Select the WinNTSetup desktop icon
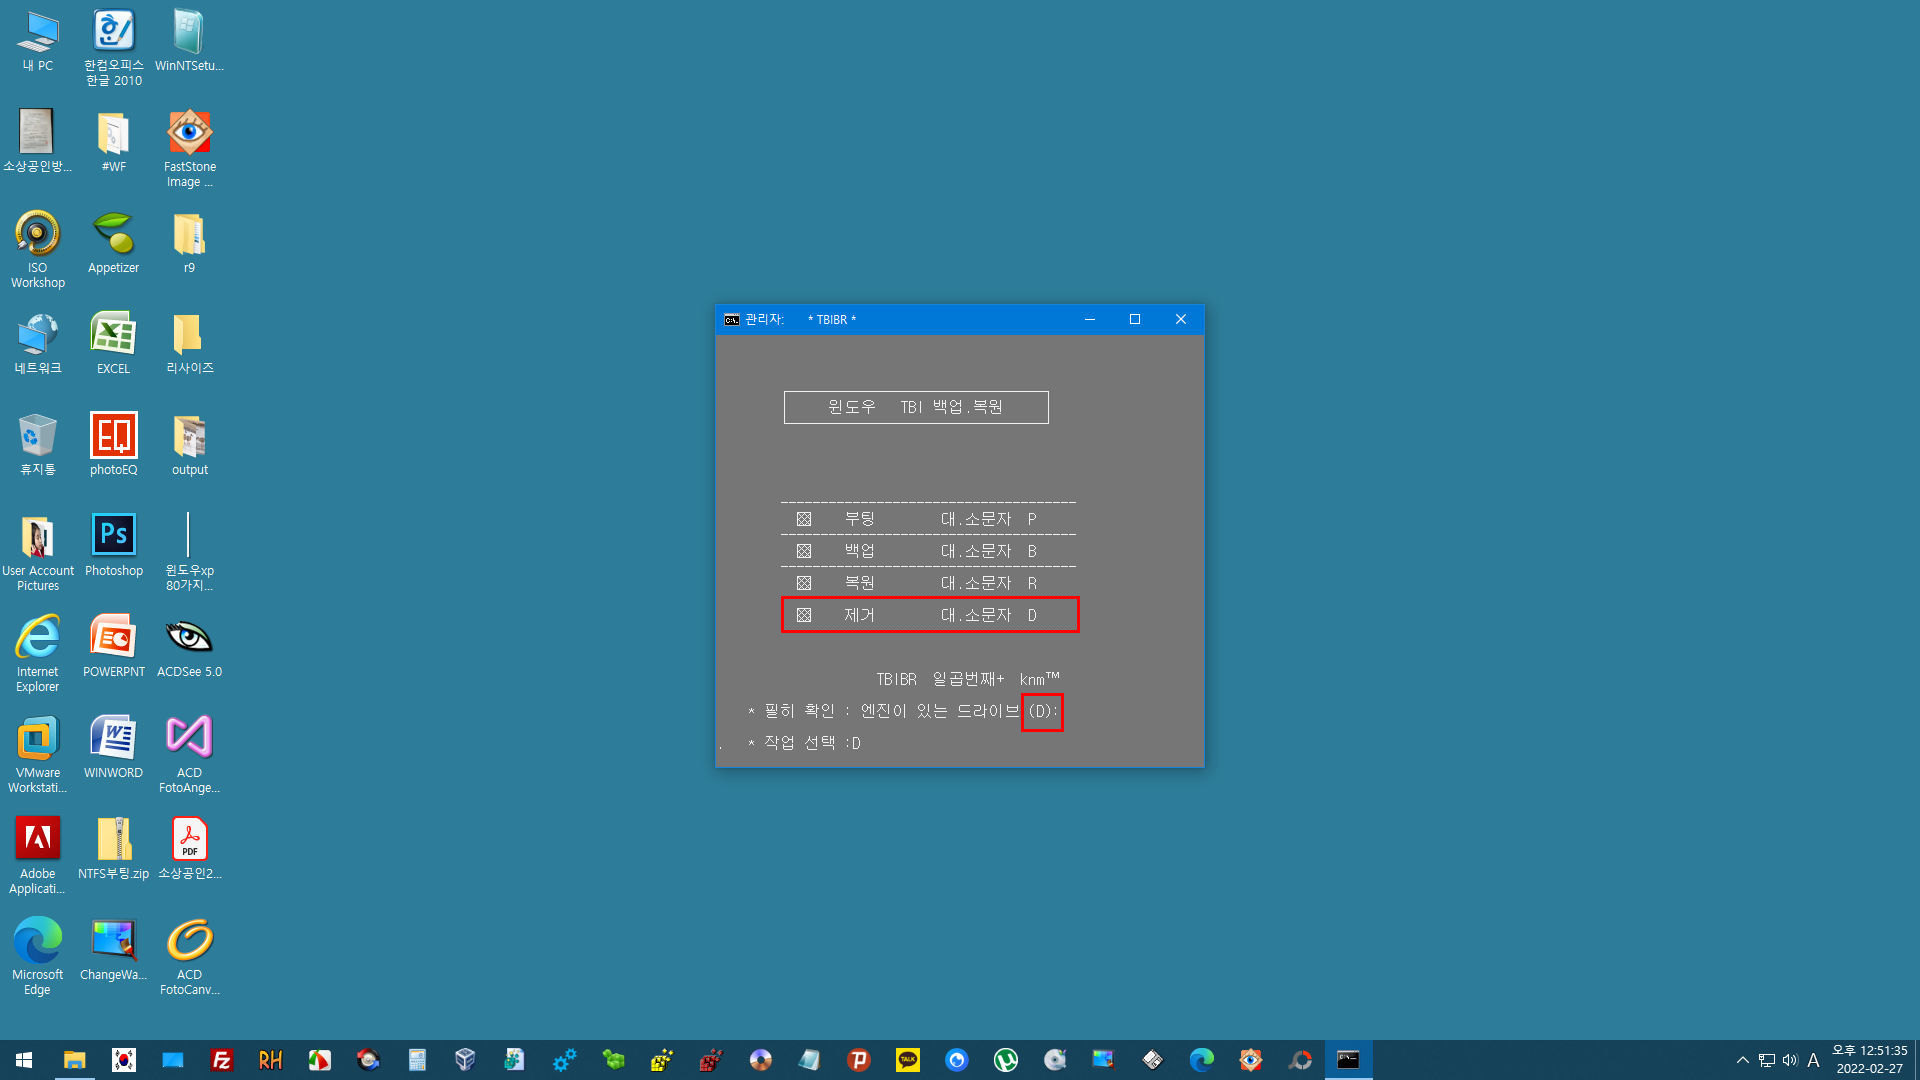 click(x=189, y=42)
